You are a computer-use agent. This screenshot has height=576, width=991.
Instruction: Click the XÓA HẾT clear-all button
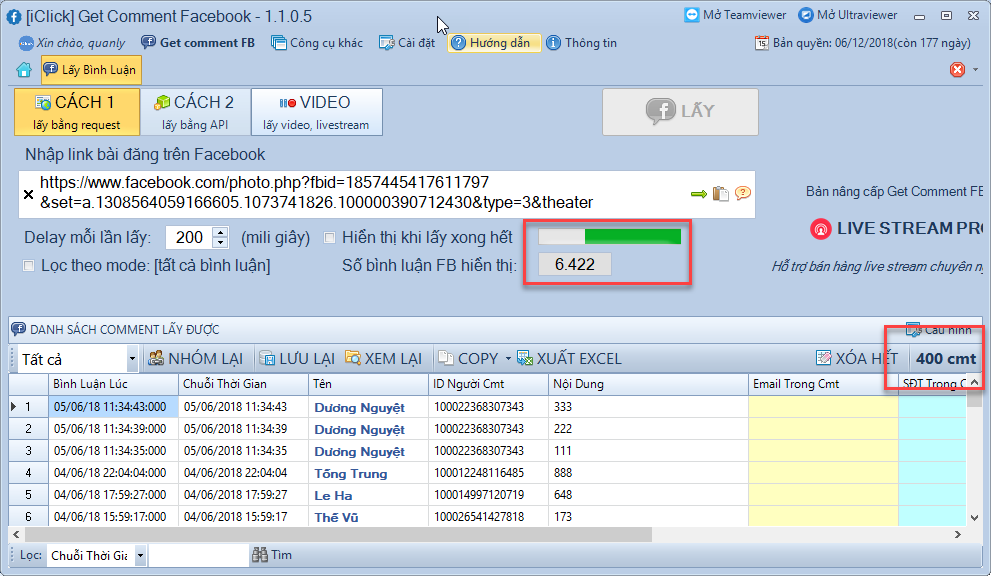pyautogui.click(x=856, y=358)
